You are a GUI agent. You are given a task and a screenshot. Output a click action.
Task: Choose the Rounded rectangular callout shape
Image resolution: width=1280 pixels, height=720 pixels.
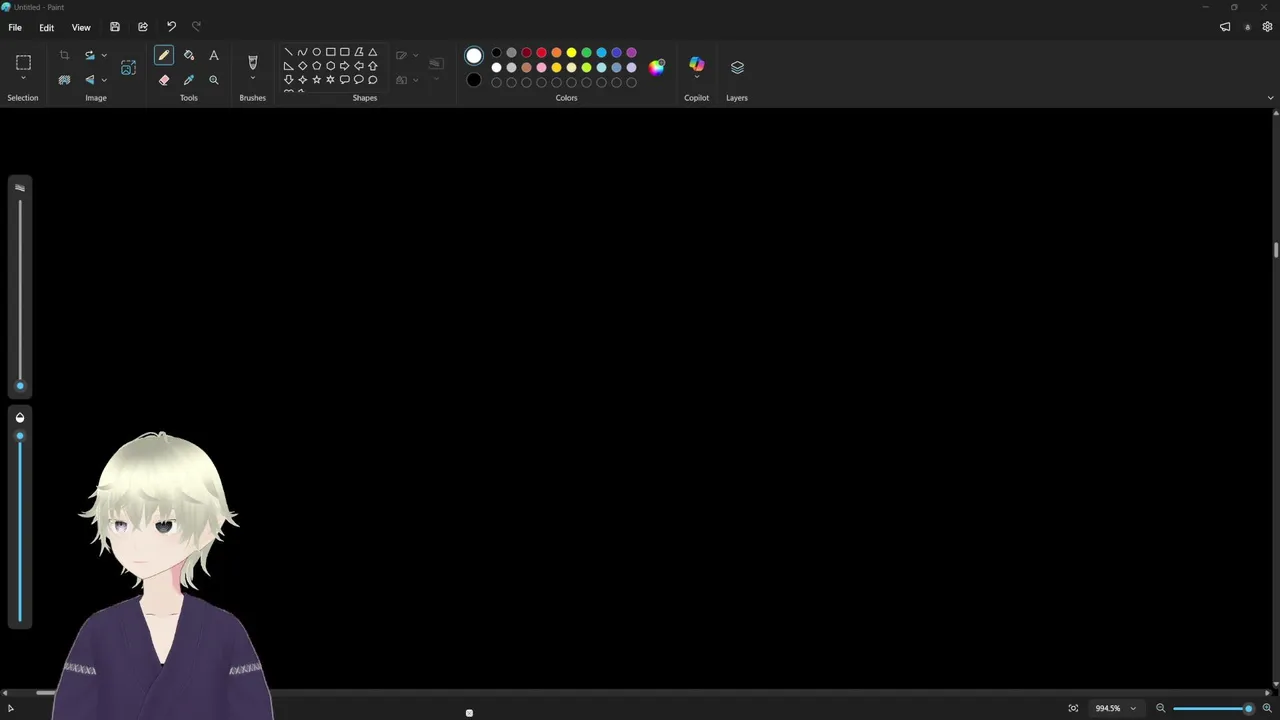[x=344, y=80]
